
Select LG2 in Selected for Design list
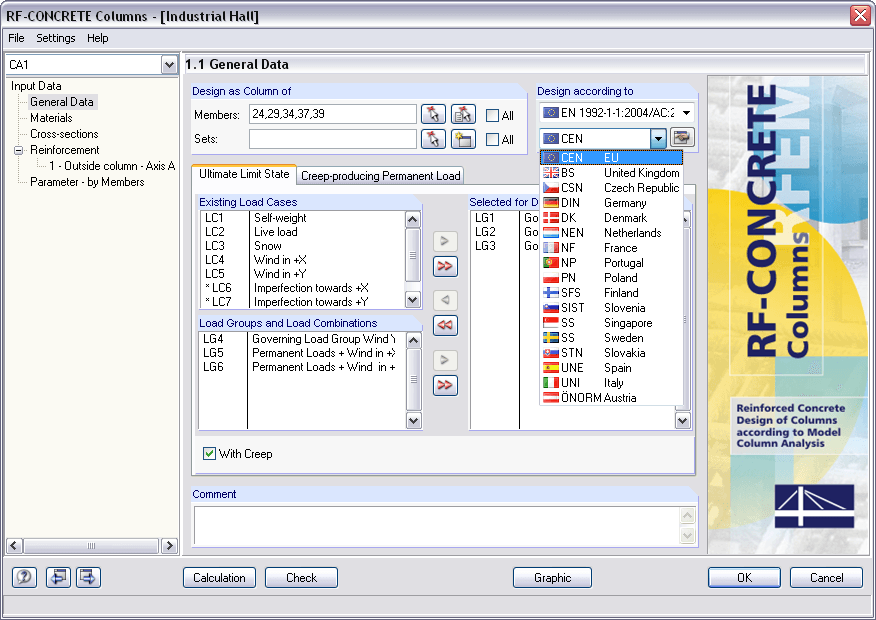point(506,232)
